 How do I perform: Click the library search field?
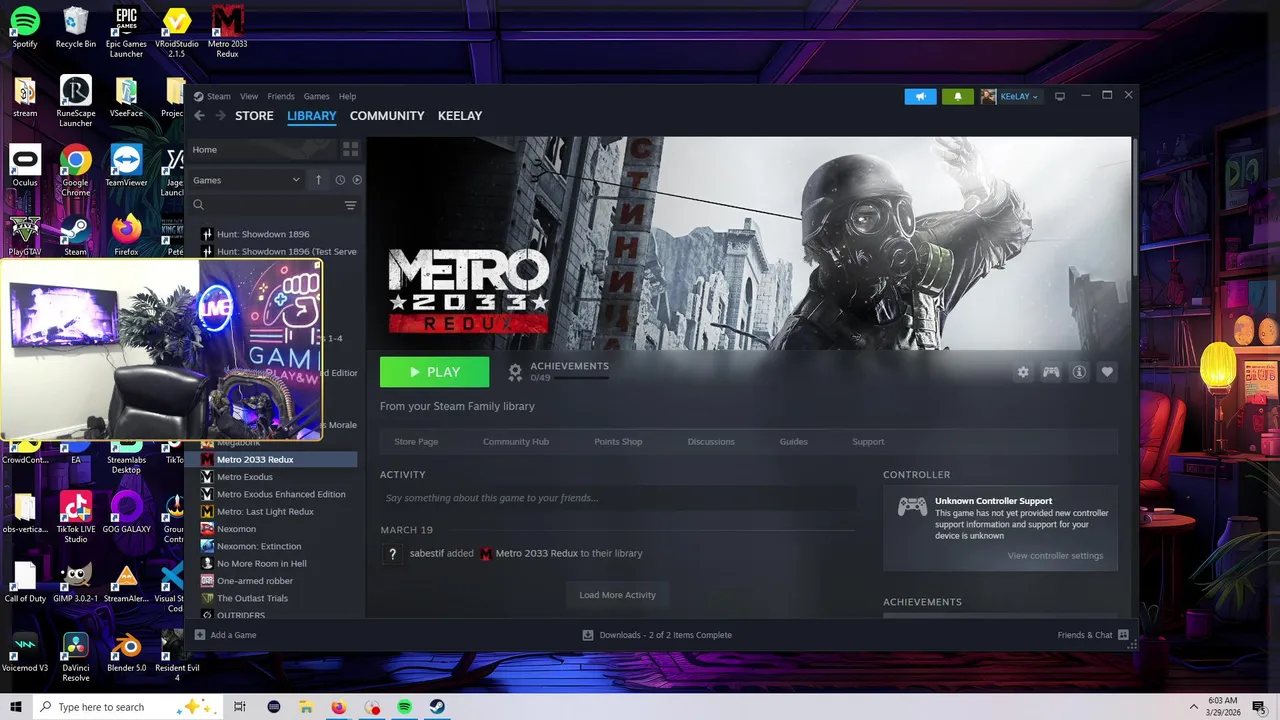click(266, 205)
